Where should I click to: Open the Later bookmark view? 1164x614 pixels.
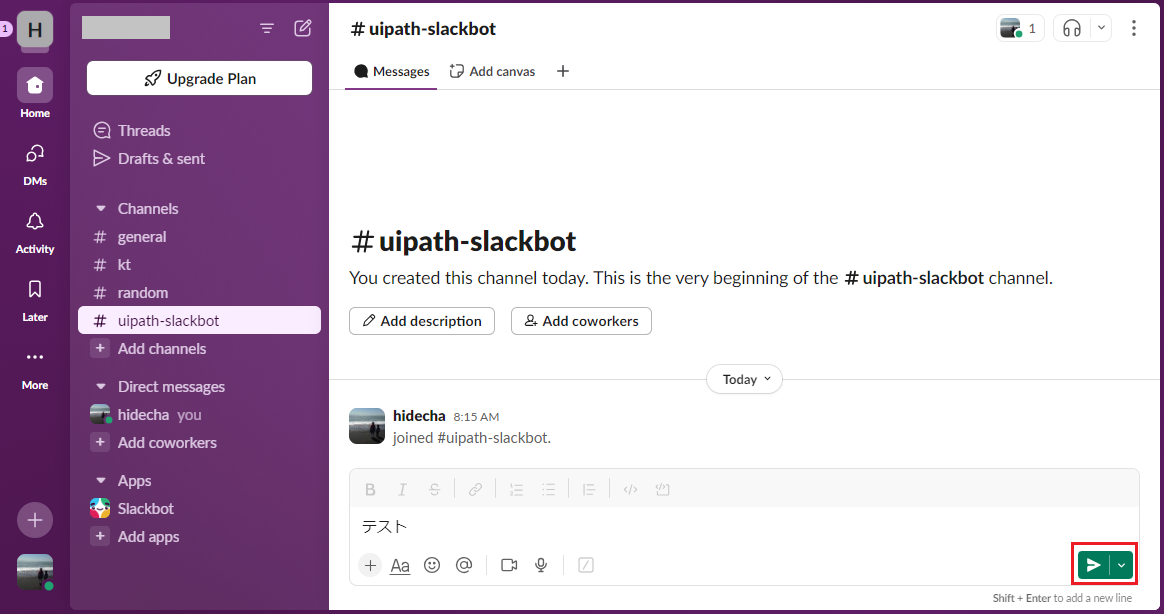point(35,300)
